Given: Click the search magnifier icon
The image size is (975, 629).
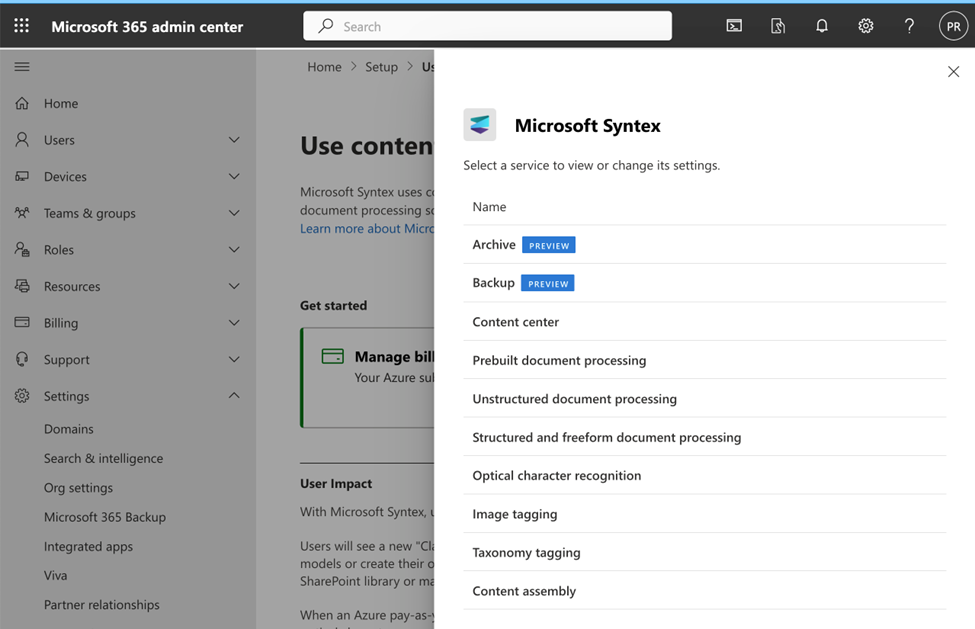Looking at the screenshot, I should click(x=326, y=25).
